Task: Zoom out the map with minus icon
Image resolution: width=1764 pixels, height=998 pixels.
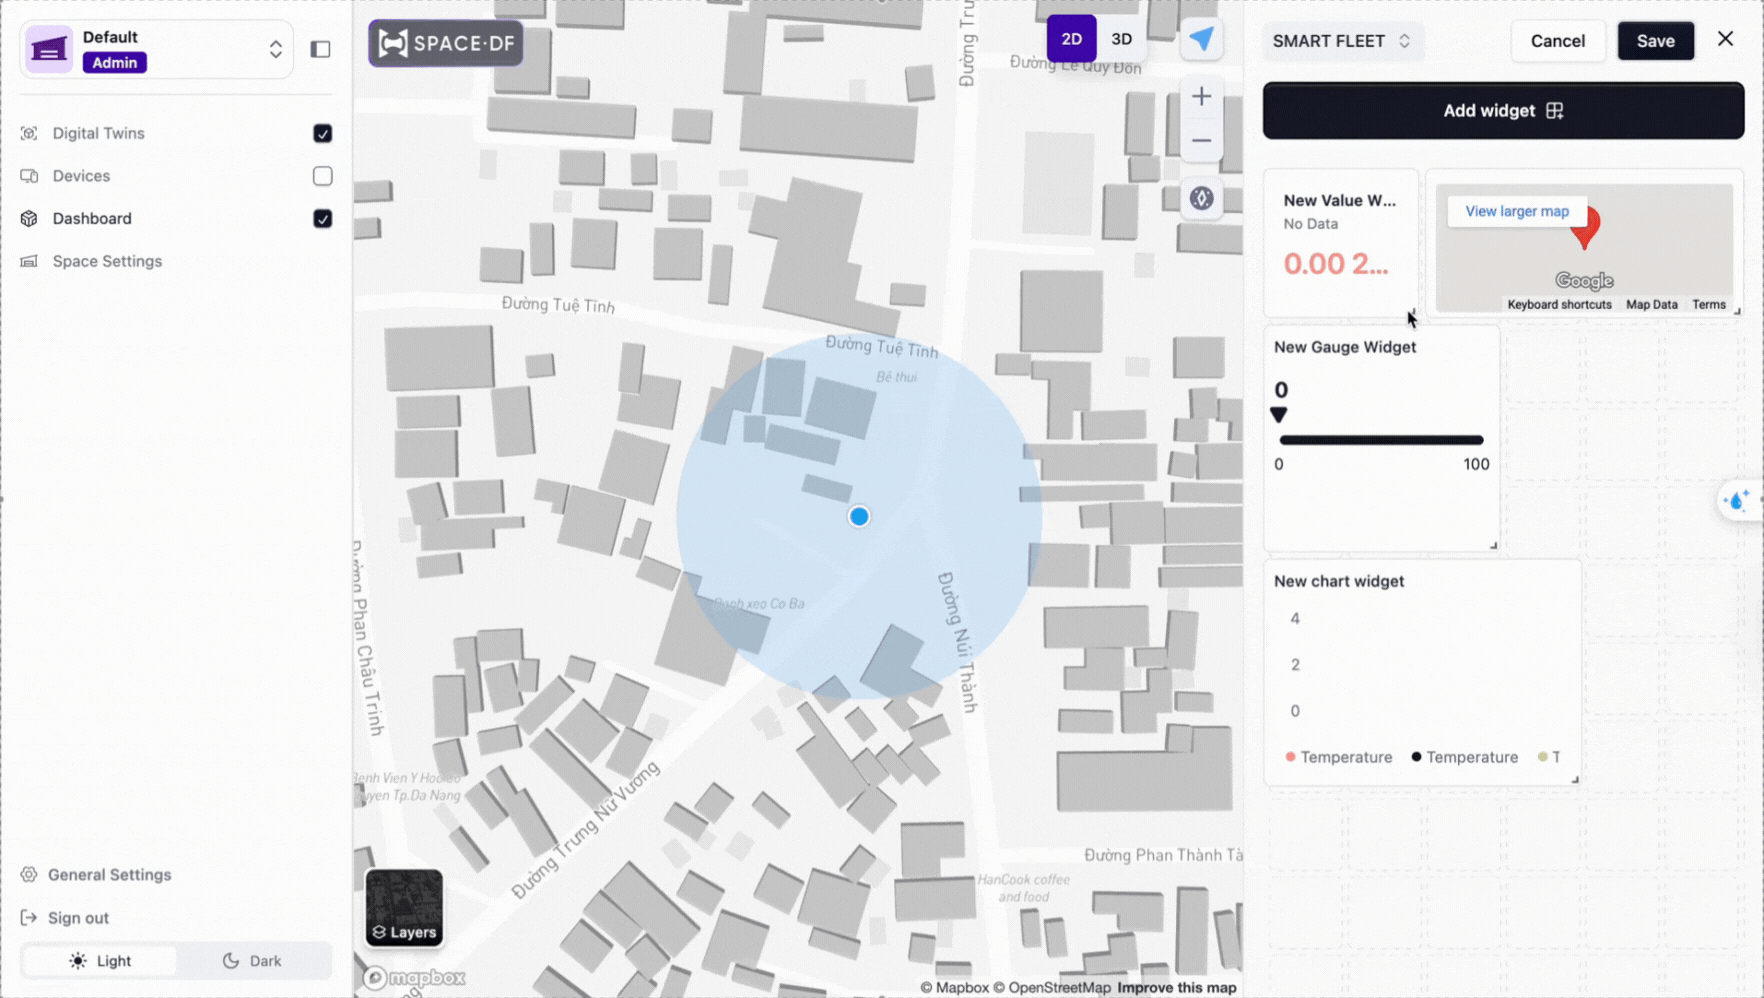Action: [x=1201, y=141]
